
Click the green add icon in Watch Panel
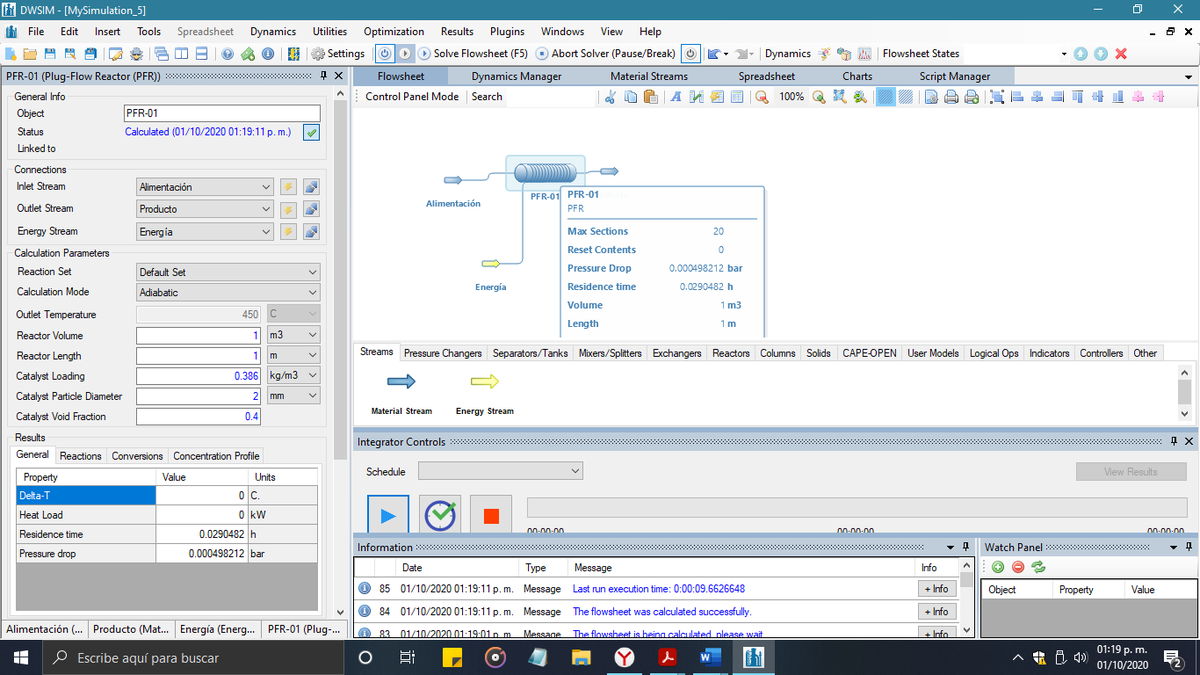pos(998,567)
